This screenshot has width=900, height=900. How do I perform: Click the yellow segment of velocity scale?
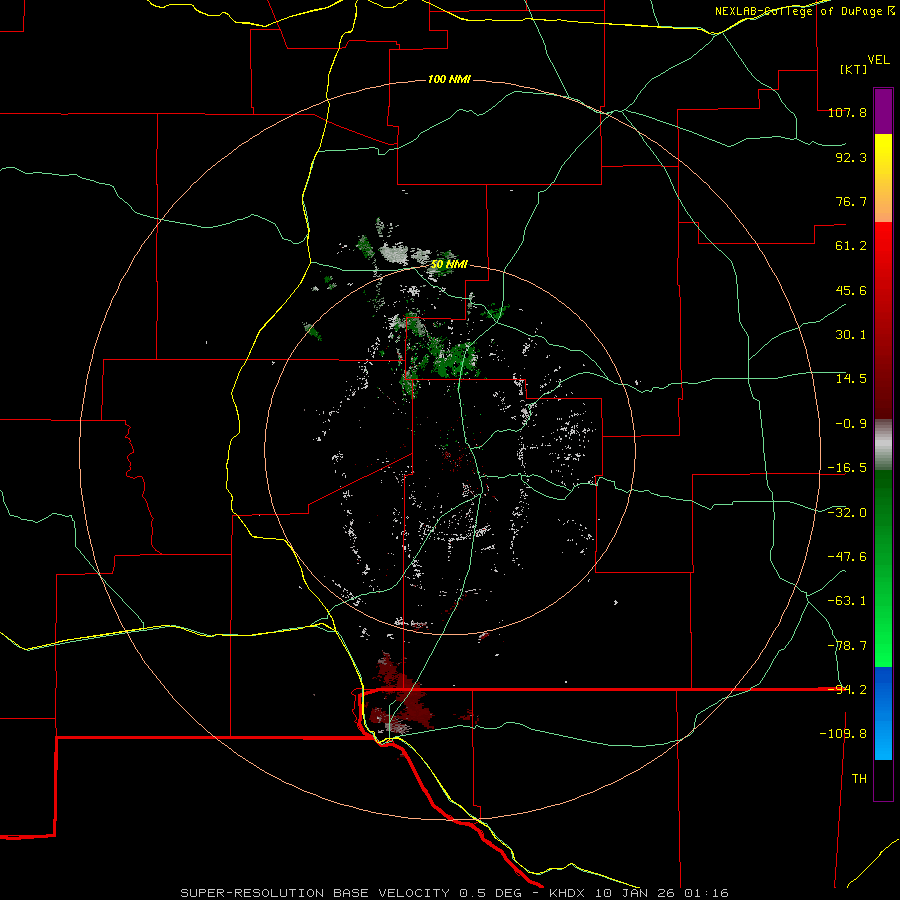click(x=883, y=178)
